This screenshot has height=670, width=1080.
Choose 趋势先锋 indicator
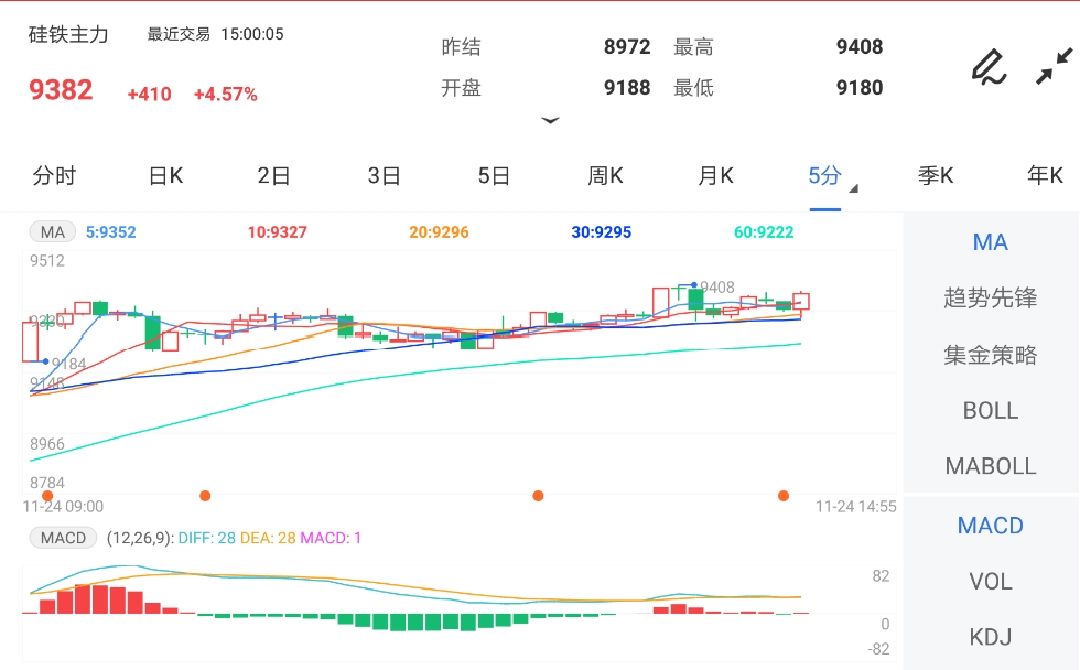990,298
